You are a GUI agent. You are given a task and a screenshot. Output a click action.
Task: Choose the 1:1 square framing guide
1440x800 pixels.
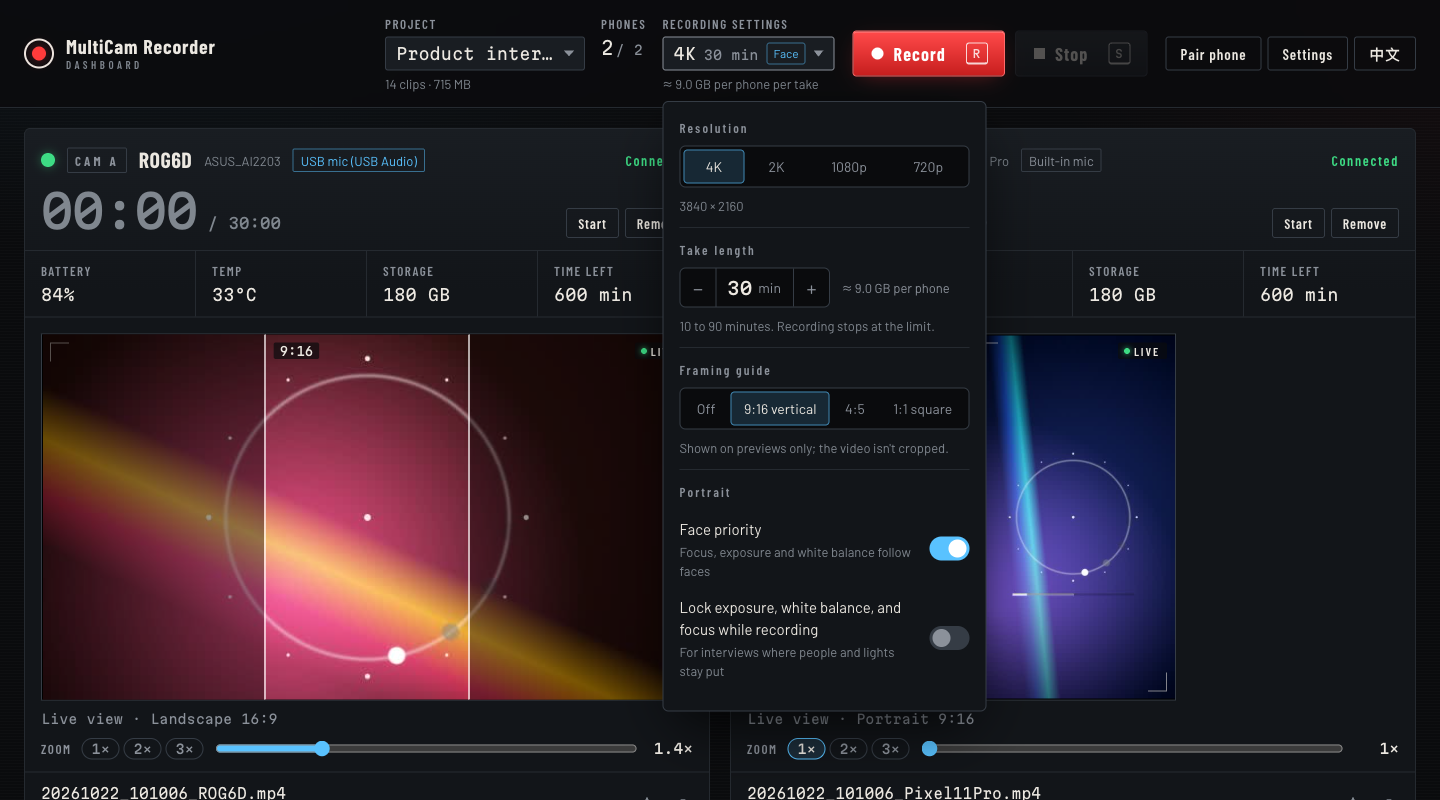coord(922,409)
